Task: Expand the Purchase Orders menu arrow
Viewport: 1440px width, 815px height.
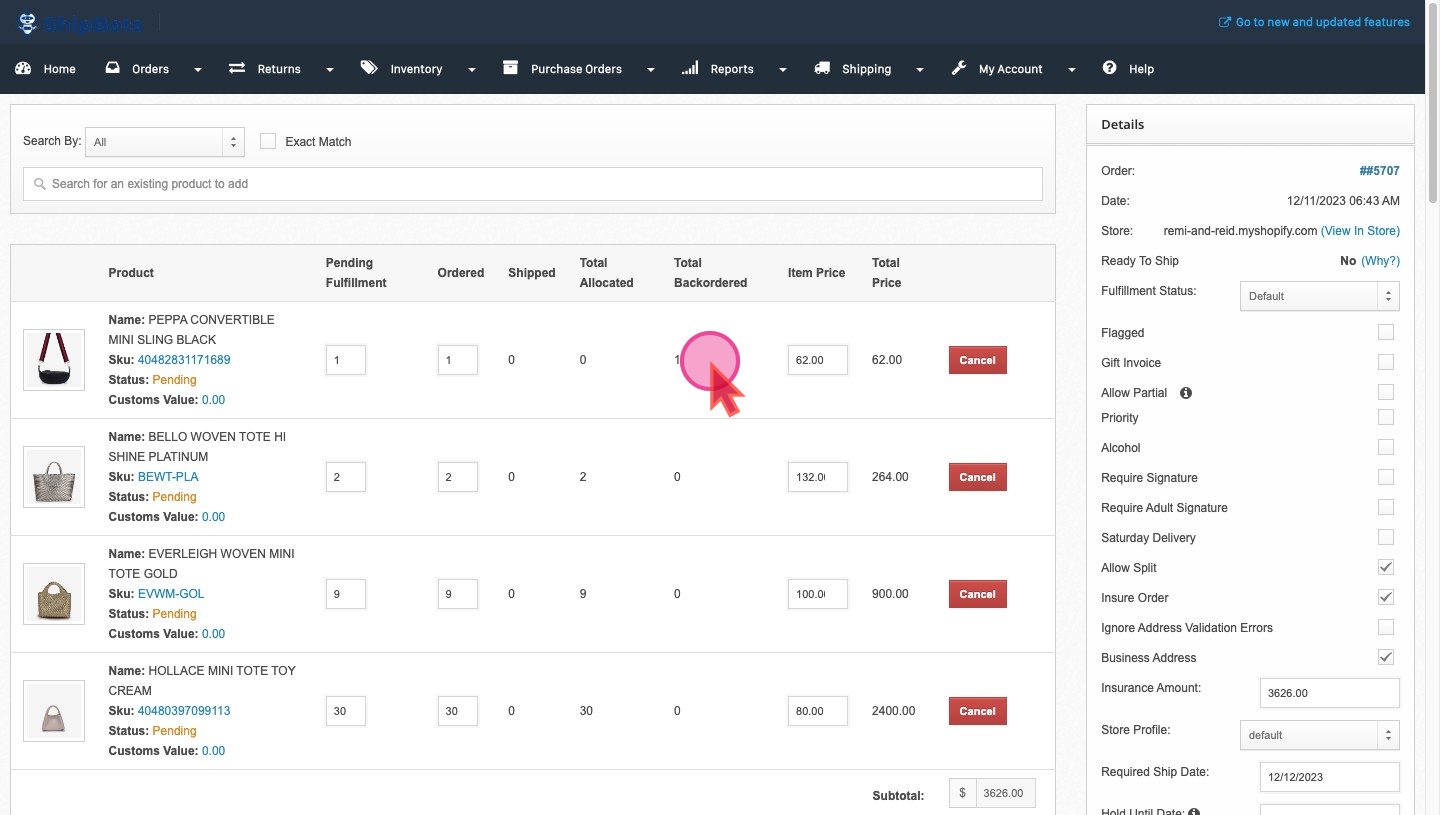Action: click(x=650, y=70)
